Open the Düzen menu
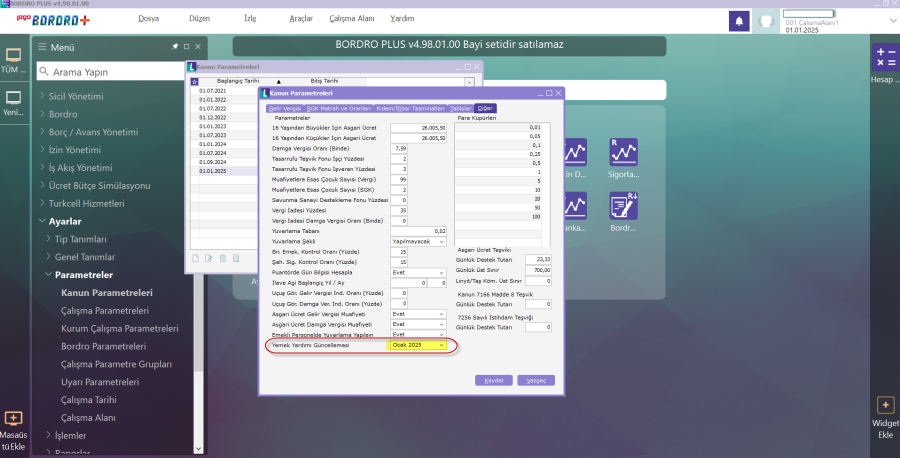 coord(199,18)
